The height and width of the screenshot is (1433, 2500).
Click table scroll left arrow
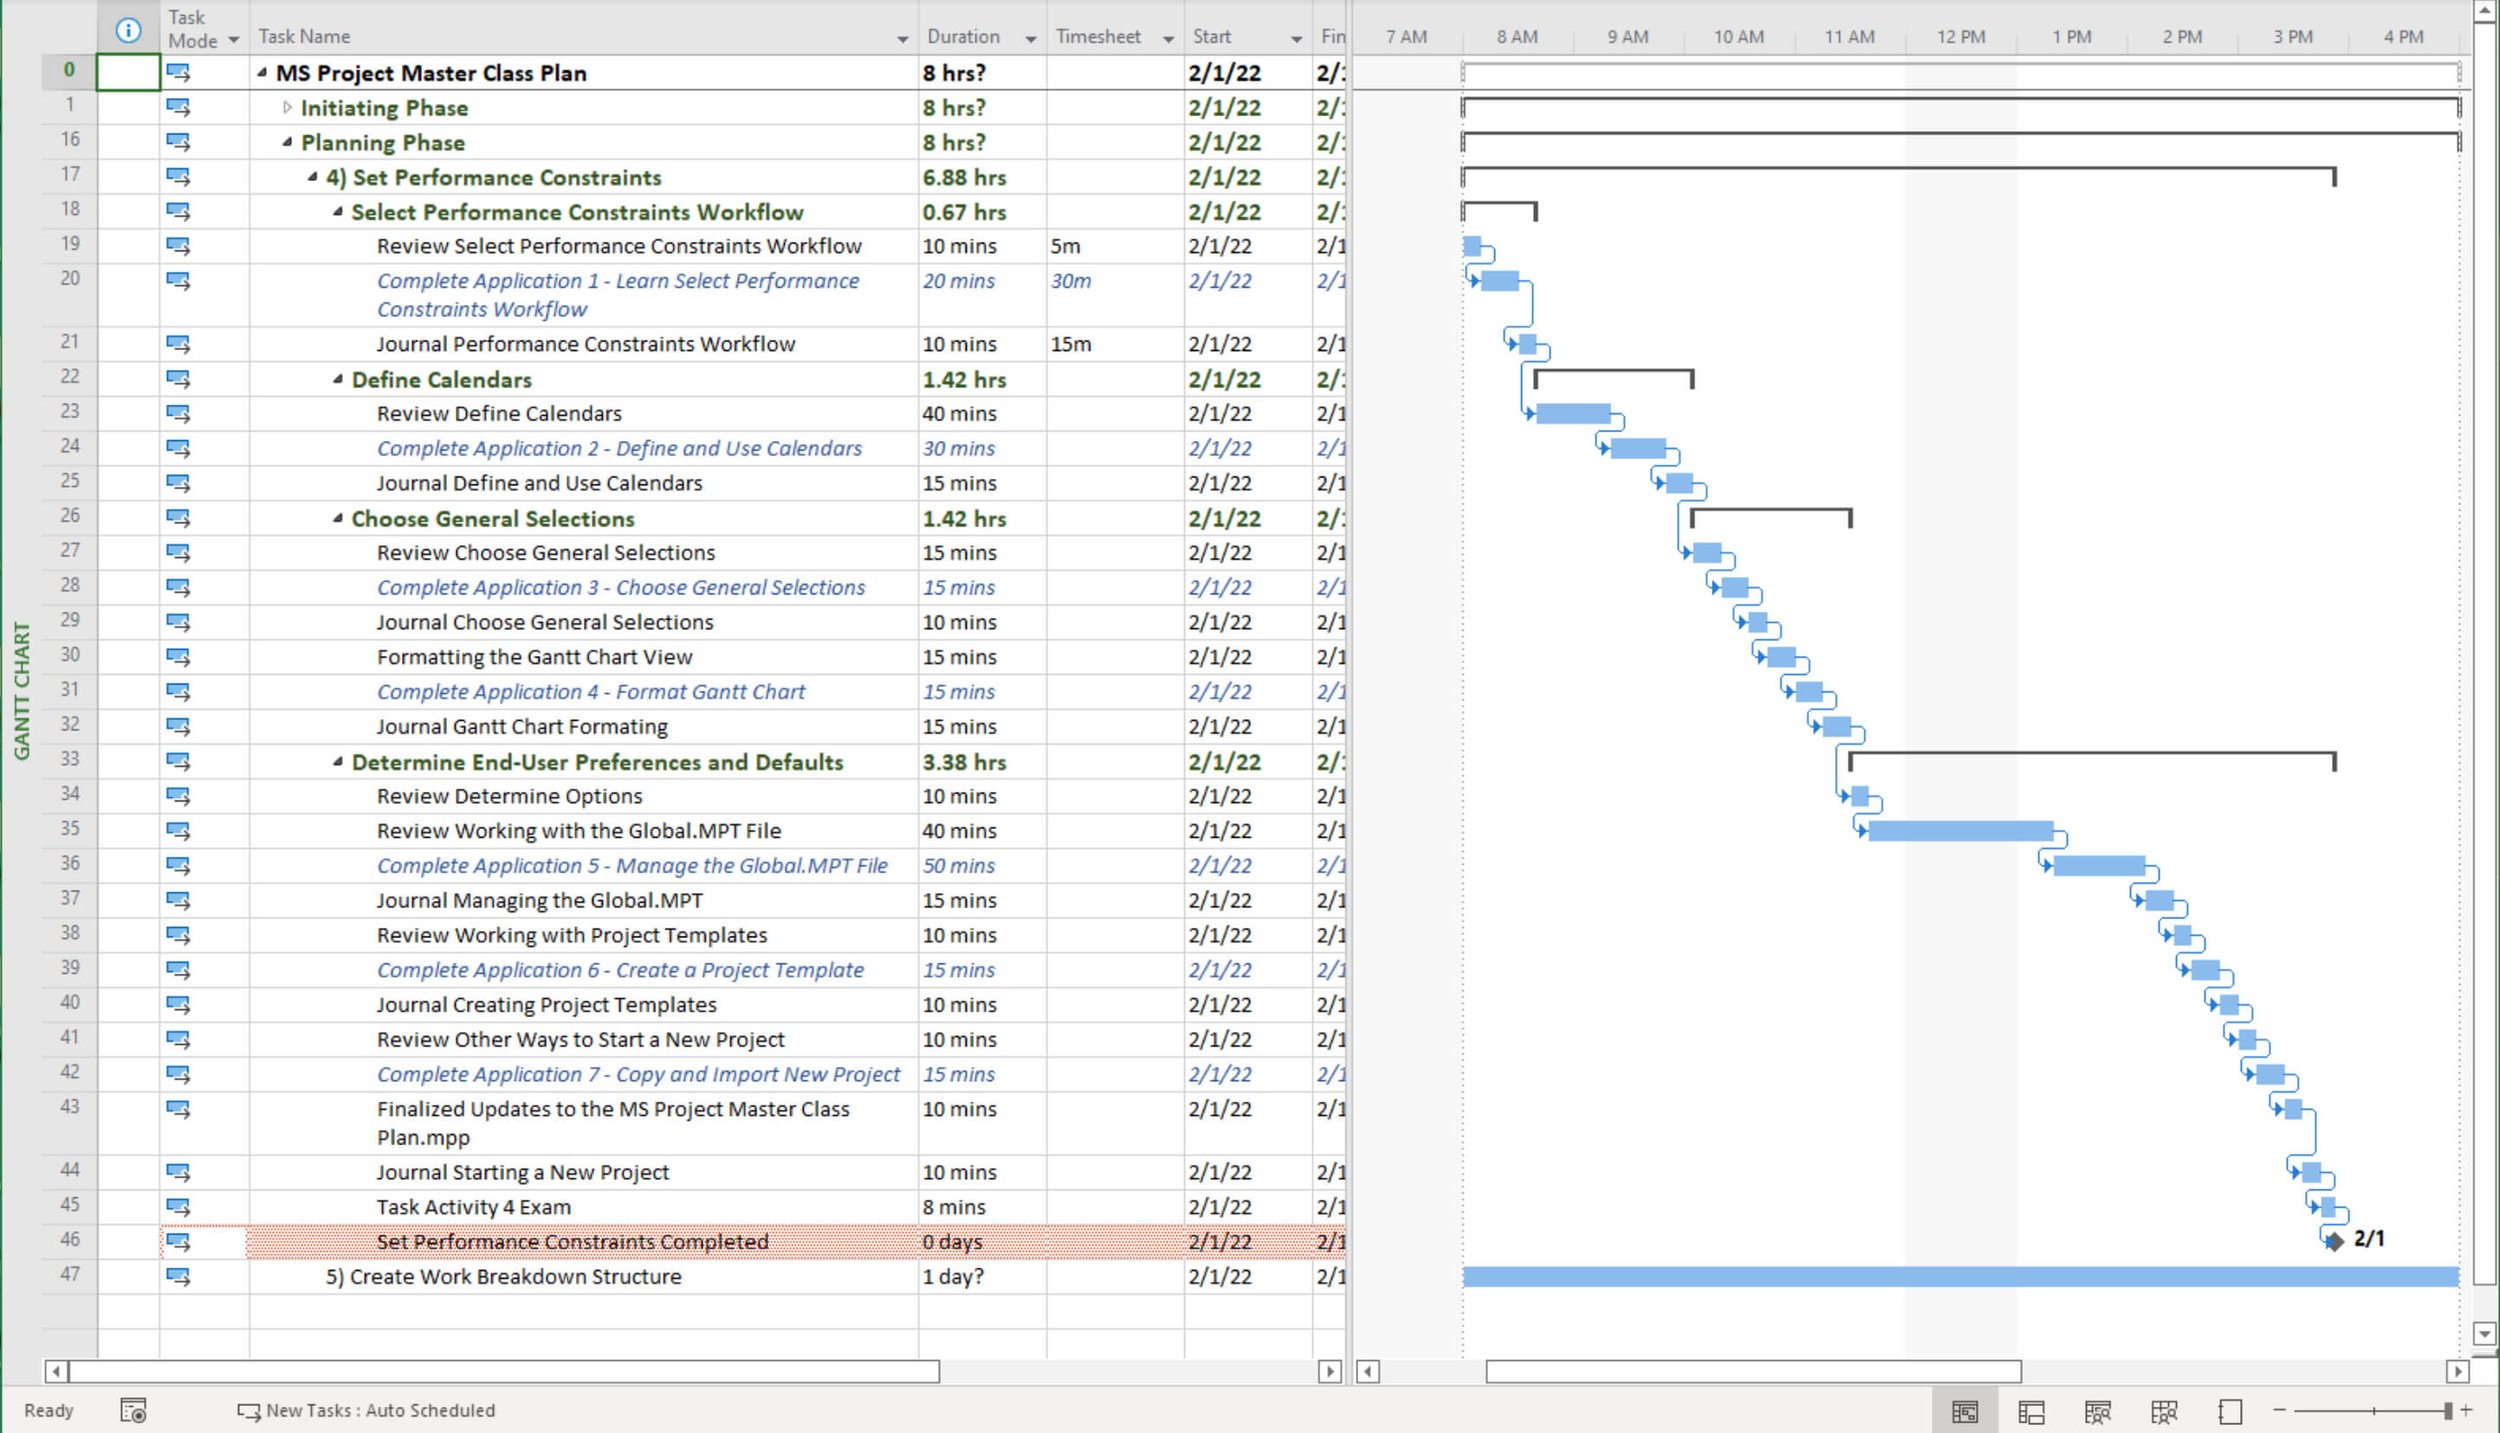click(x=56, y=1371)
